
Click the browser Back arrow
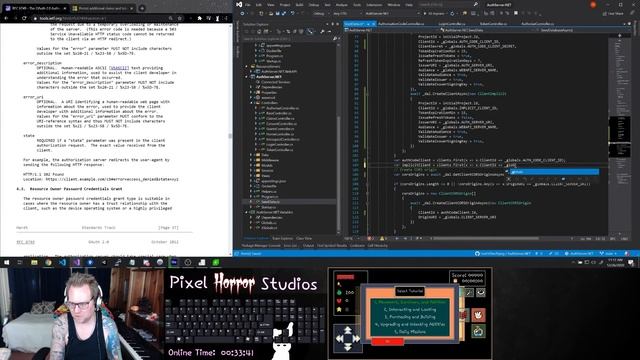(6, 18)
